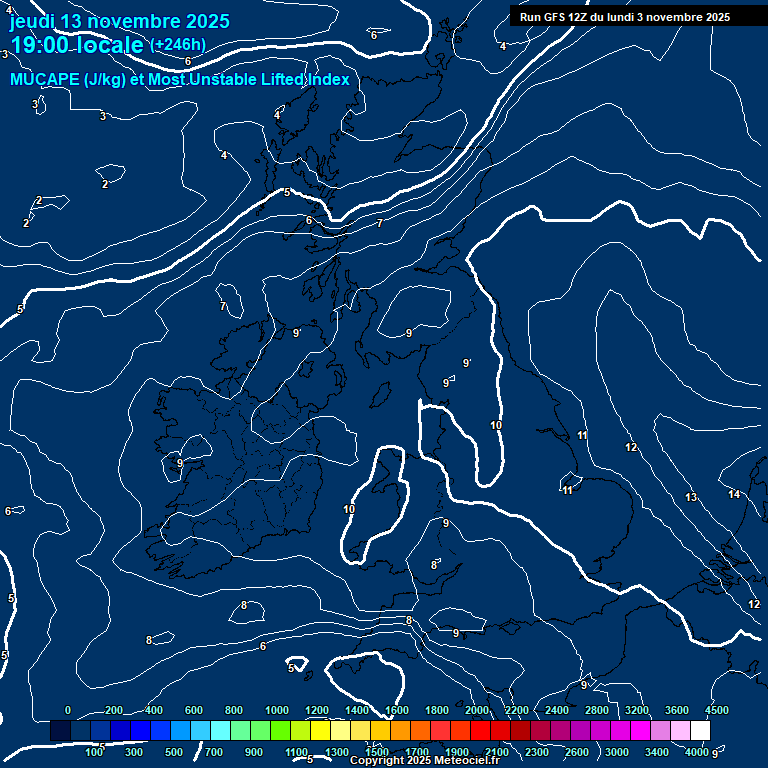Click the '600' legend value
The height and width of the screenshot is (768, 768).
(x=193, y=710)
